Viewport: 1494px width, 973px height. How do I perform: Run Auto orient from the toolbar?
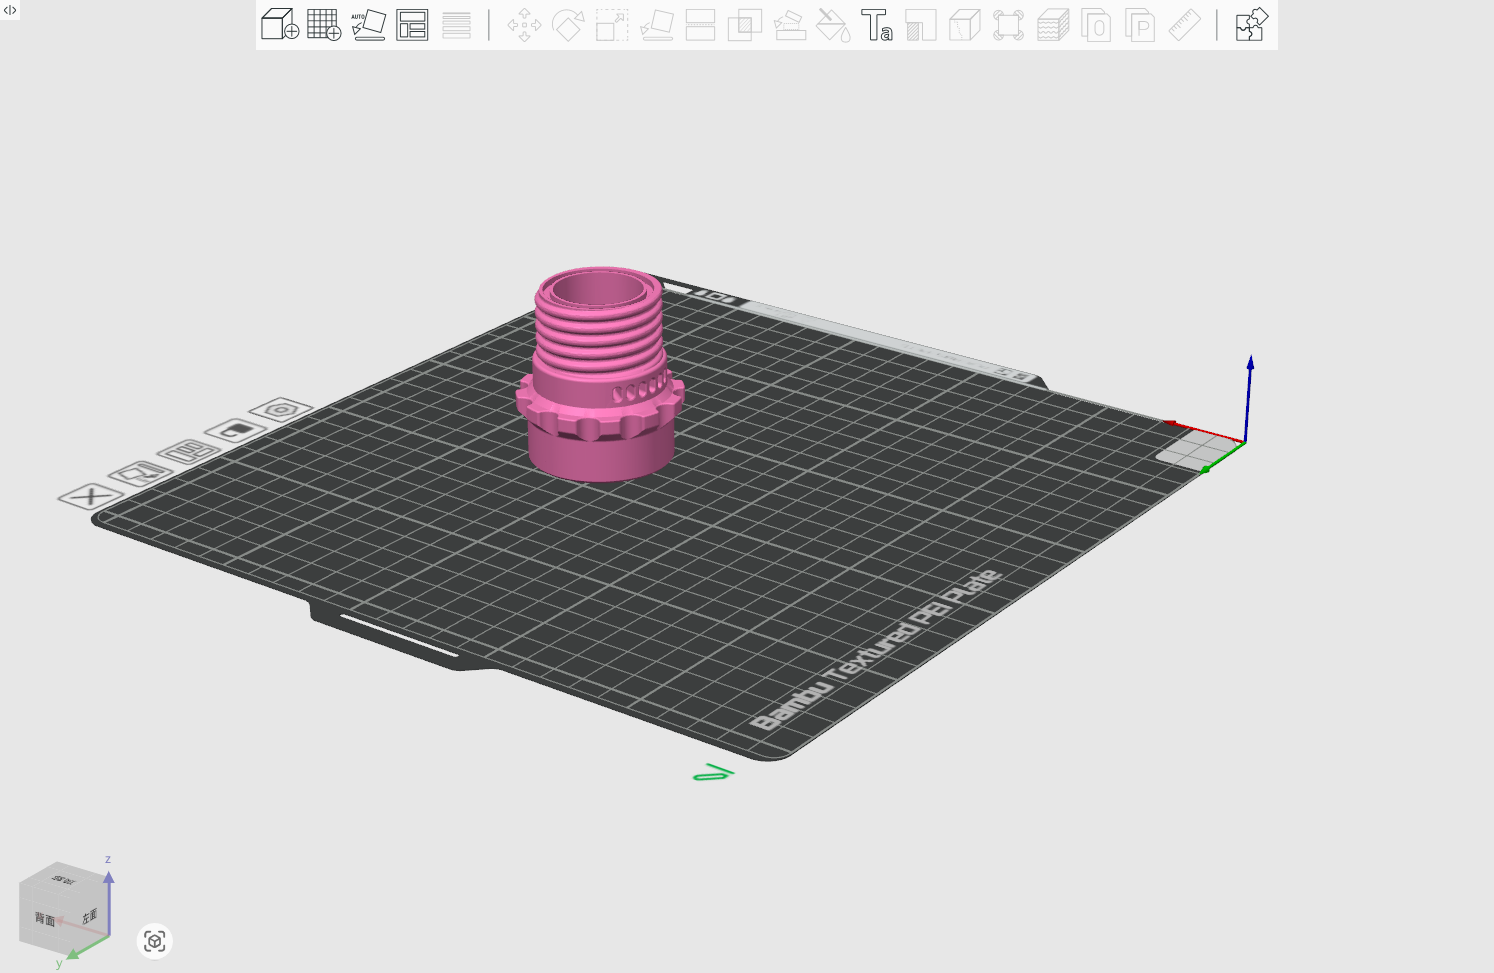pyautogui.click(x=368, y=25)
